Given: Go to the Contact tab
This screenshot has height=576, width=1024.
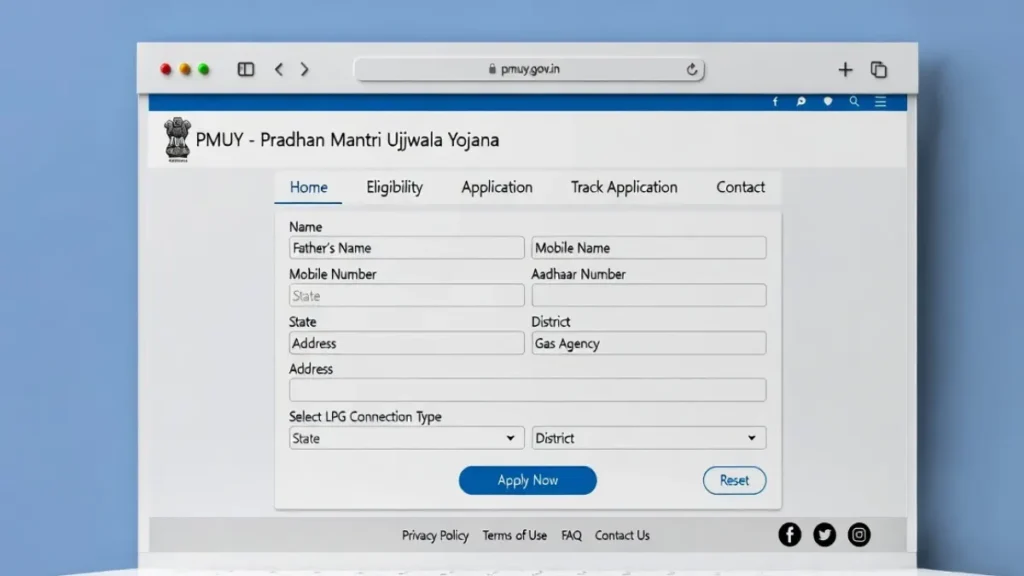Looking at the screenshot, I should pyautogui.click(x=741, y=187).
